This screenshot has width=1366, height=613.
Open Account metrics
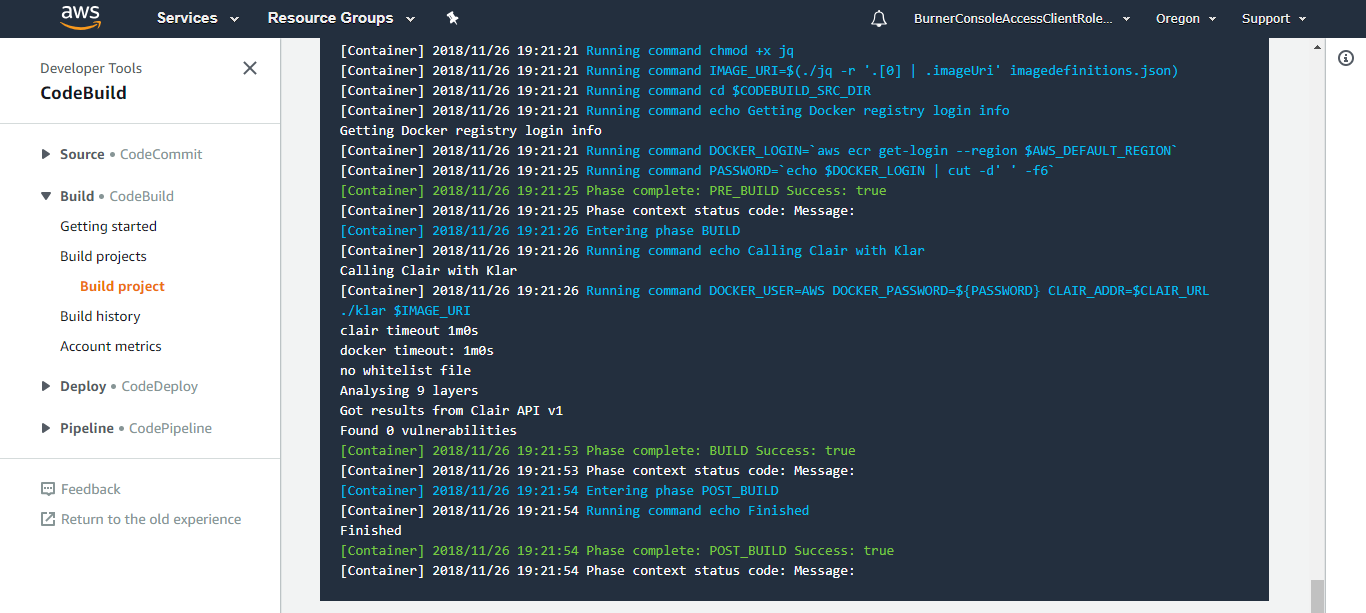pyautogui.click(x=111, y=346)
